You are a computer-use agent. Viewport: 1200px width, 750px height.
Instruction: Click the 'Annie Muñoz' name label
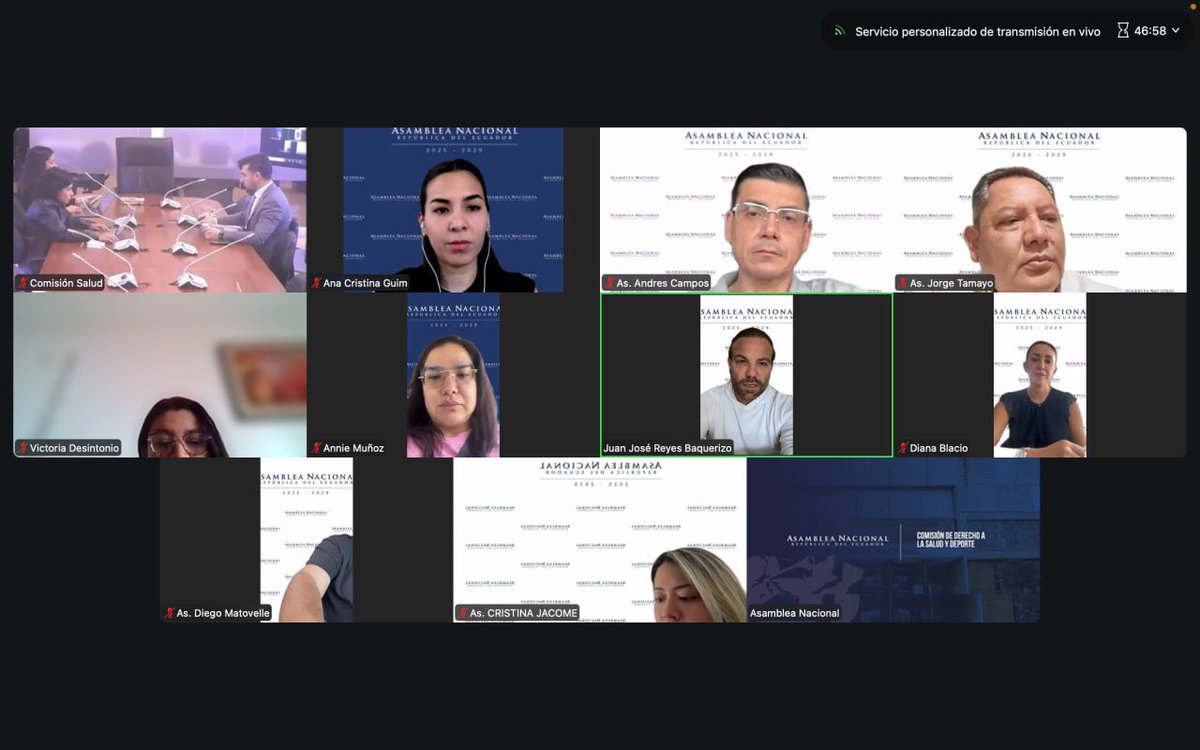point(353,448)
